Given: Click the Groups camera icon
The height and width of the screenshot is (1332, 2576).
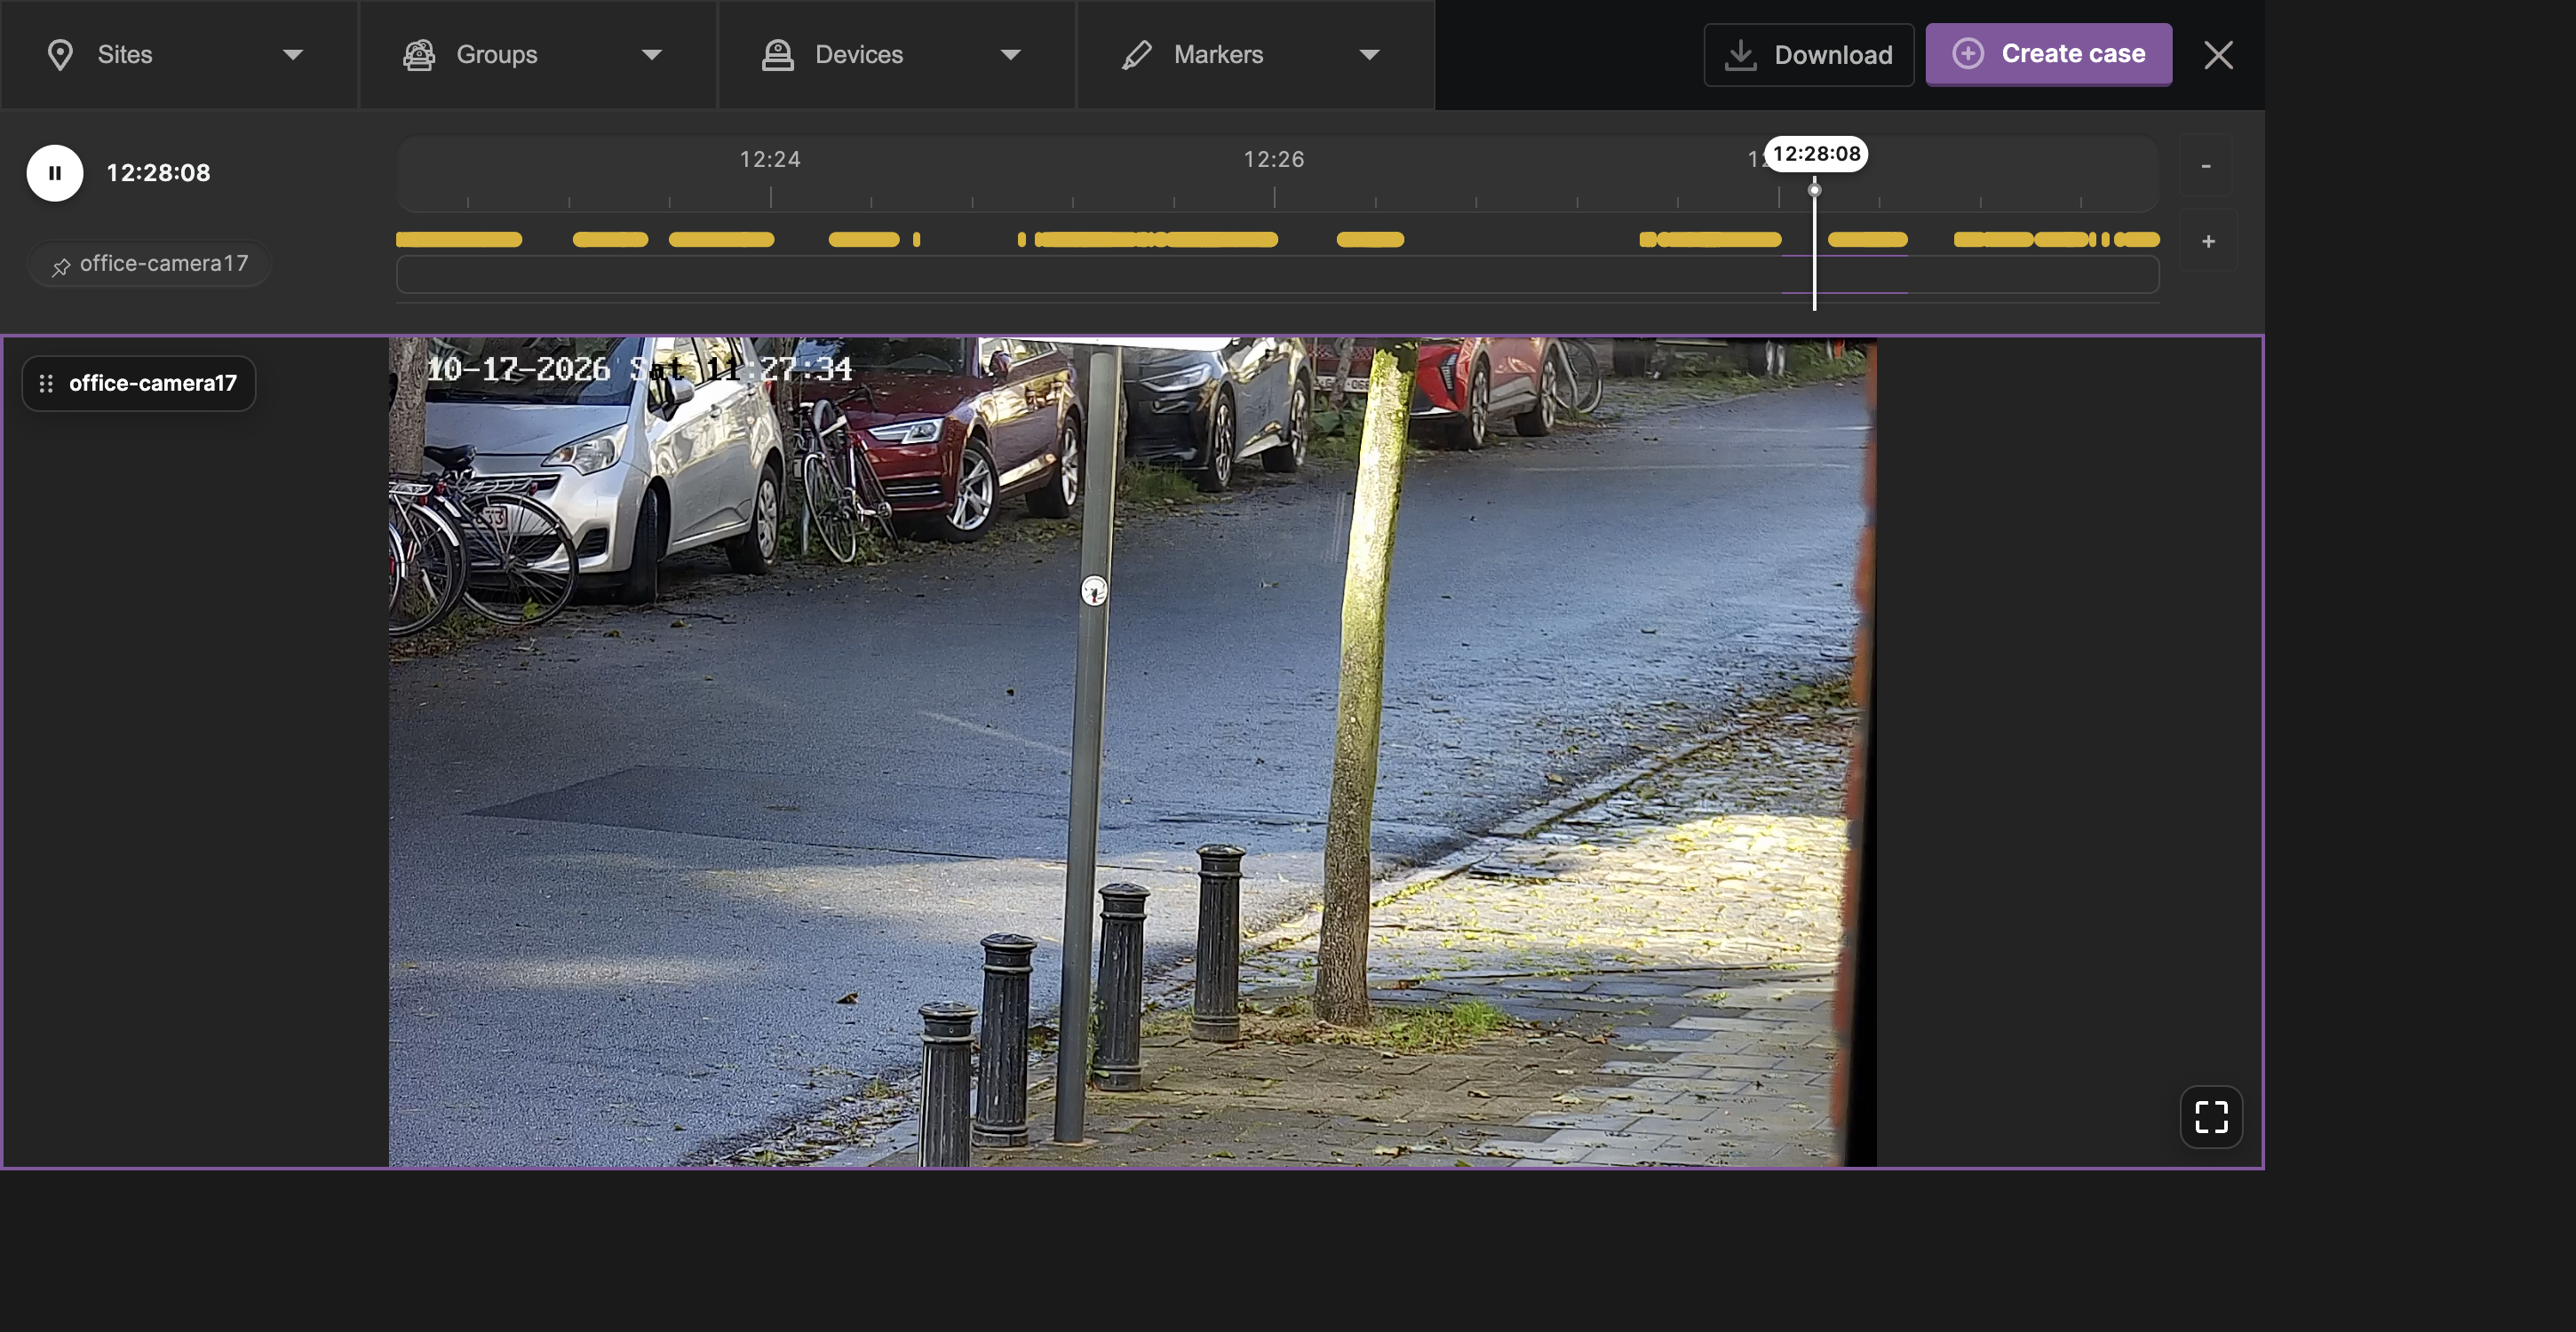Looking at the screenshot, I should click(x=419, y=55).
